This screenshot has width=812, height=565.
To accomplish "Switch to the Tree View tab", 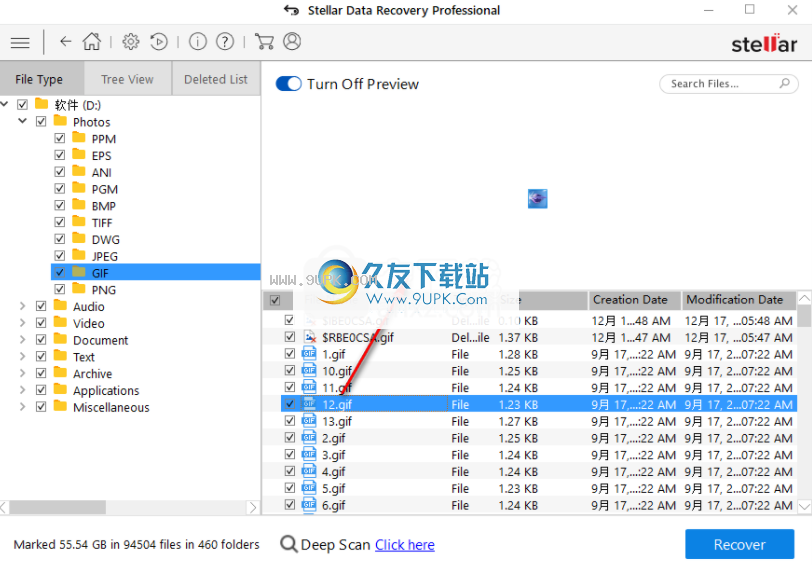I will pos(127,79).
